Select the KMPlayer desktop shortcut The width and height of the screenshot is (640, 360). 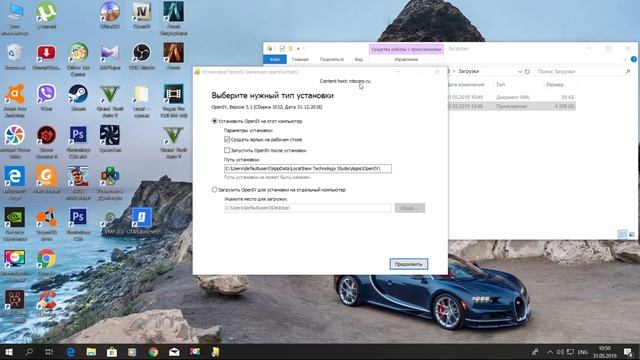[x=110, y=57]
